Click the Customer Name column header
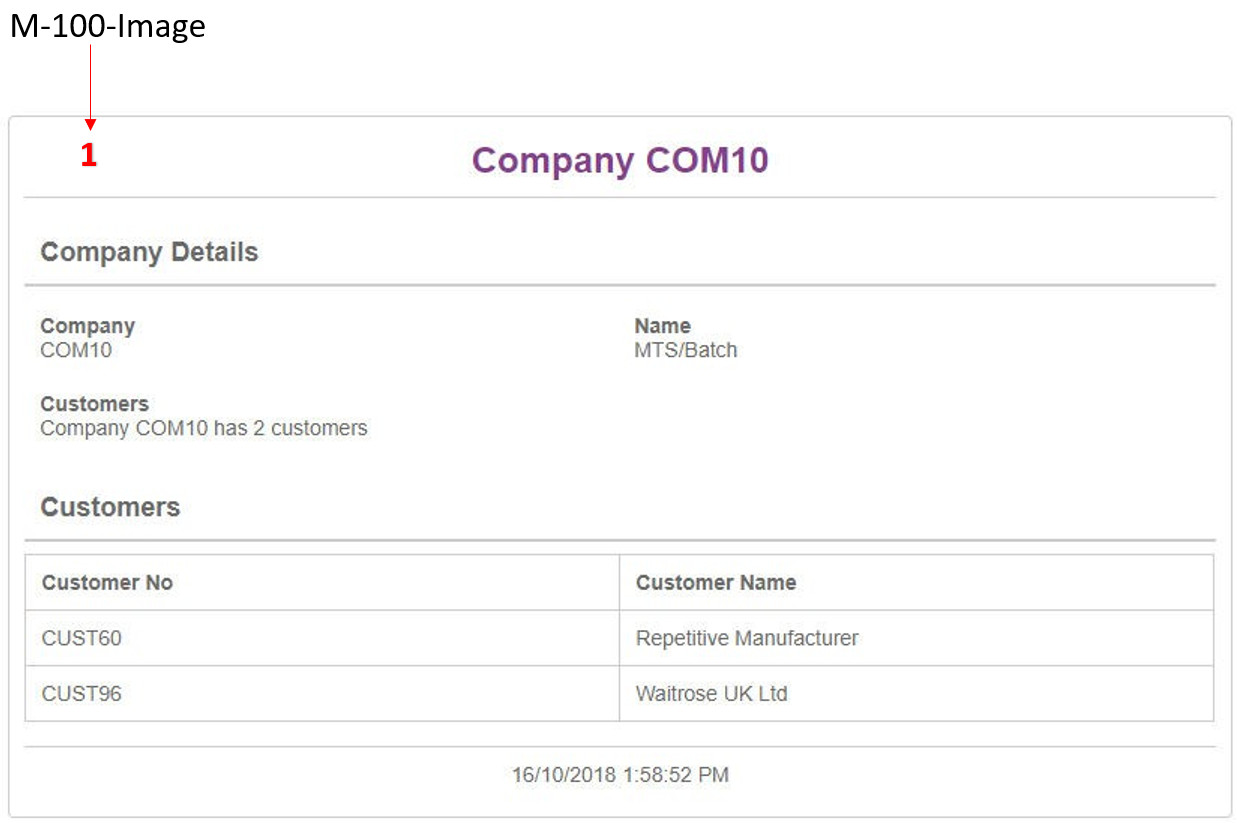 pyautogui.click(x=716, y=583)
